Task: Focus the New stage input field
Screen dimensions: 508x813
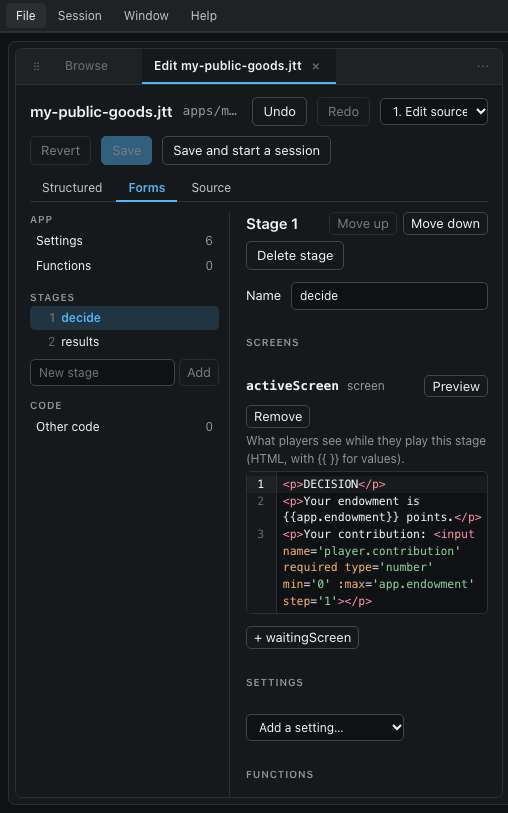Action: pyautogui.click(x=103, y=373)
